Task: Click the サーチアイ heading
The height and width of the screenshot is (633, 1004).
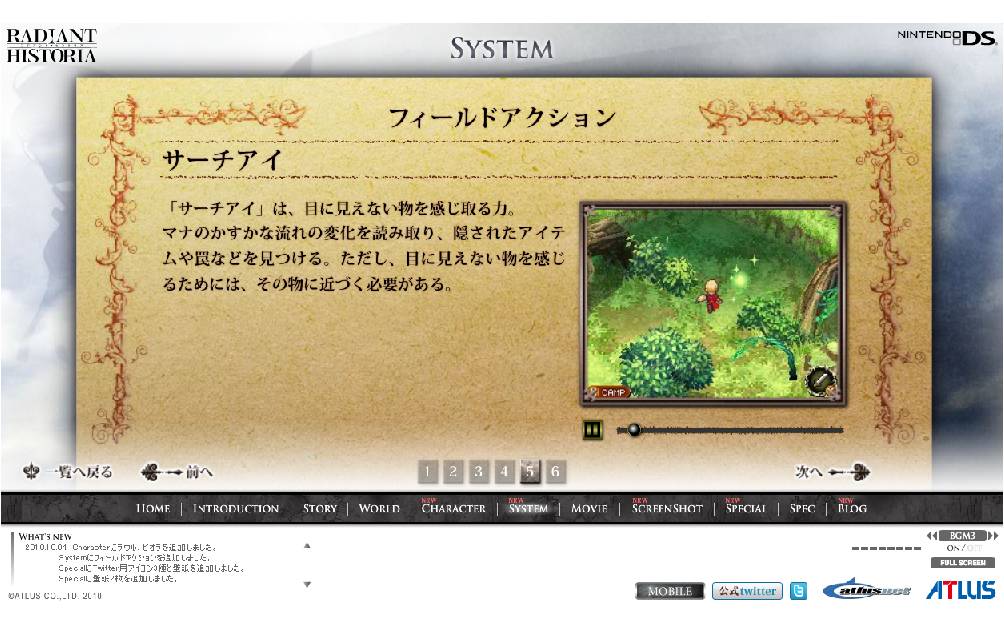Action: tap(222, 159)
